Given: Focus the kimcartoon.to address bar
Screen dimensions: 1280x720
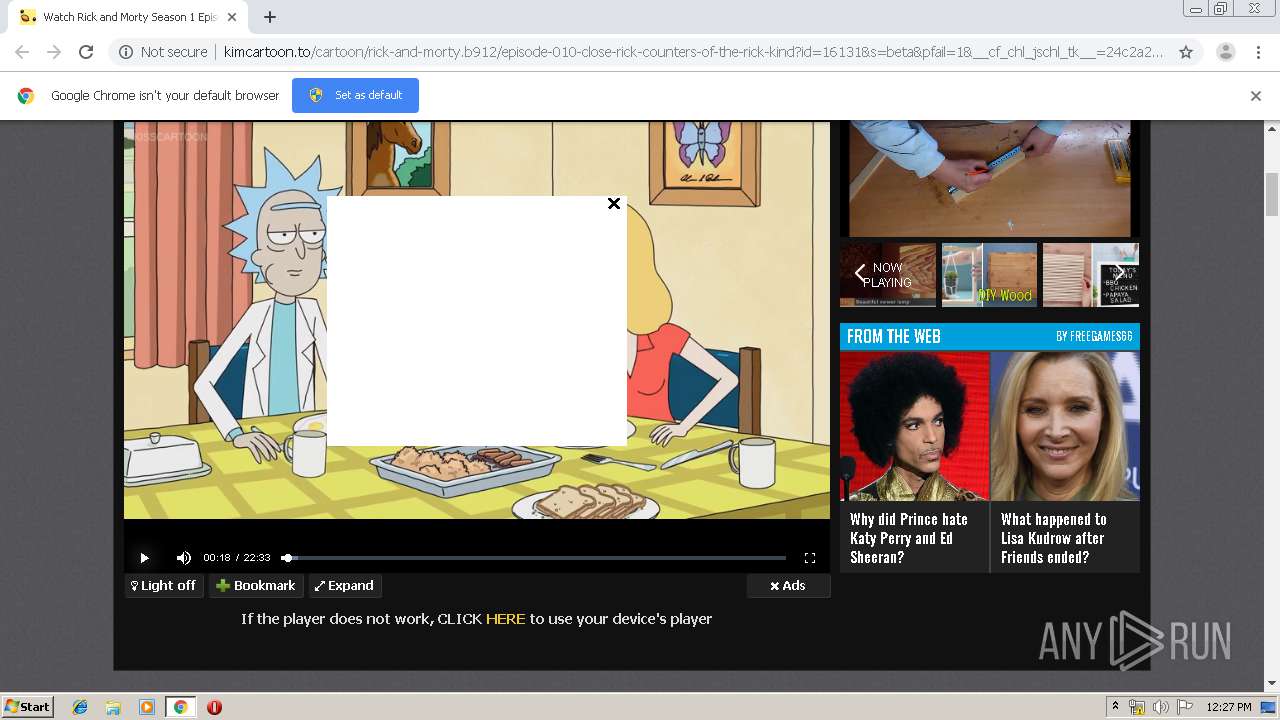Looking at the screenshot, I should (693, 52).
